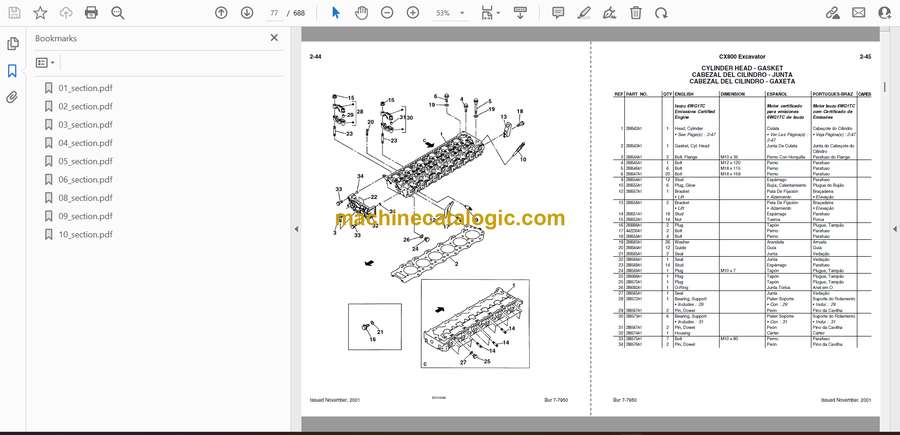The width and height of the screenshot is (900, 435).
Task: Open bookmark 03_section.pdf
Action: [85, 125]
